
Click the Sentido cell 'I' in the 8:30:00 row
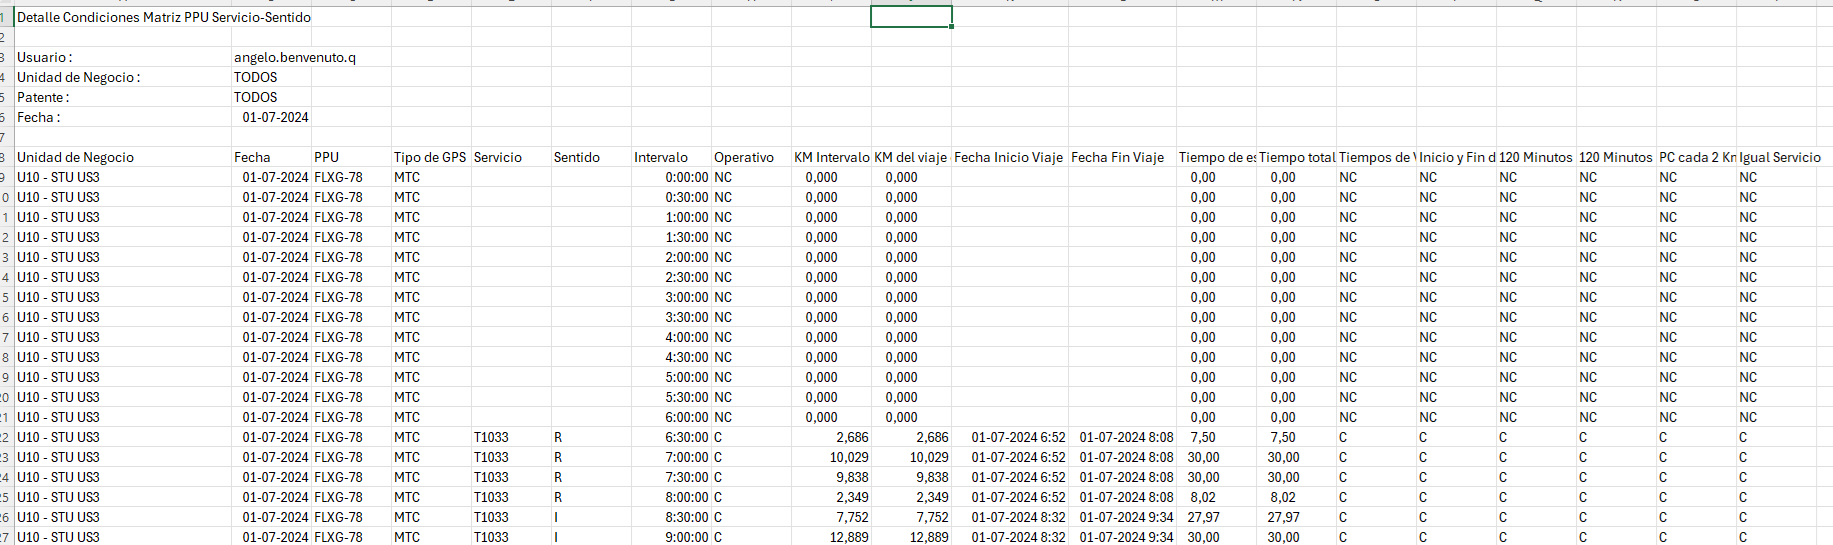[x=557, y=517]
